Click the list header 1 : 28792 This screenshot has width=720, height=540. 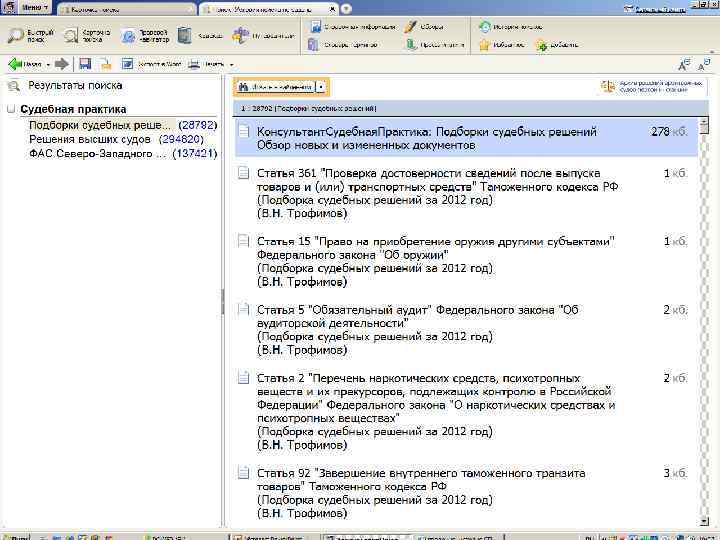click(x=471, y=108)
